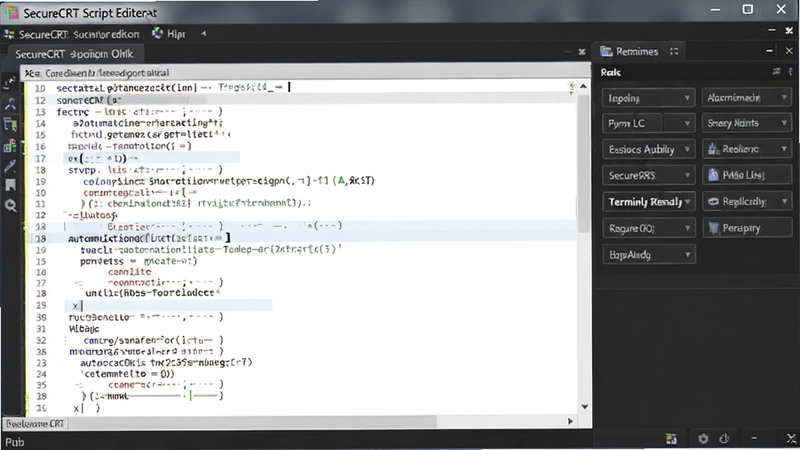This screenshot has width=800, height=450.
Task: Open the Pym LC dropdown
Action: [648, 123]
